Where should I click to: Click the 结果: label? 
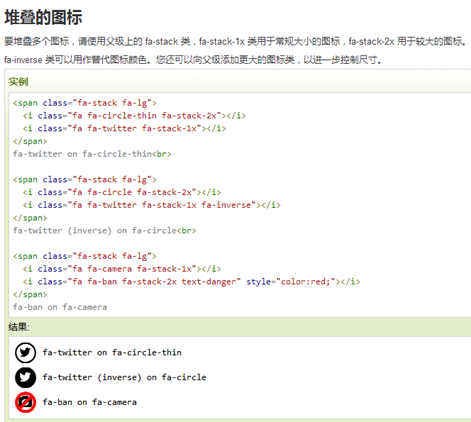[19, 327]
